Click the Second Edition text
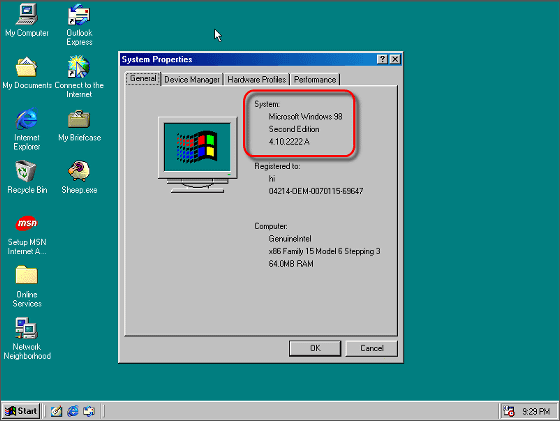The height and width of the screenshot is (421, 560). 294,129
